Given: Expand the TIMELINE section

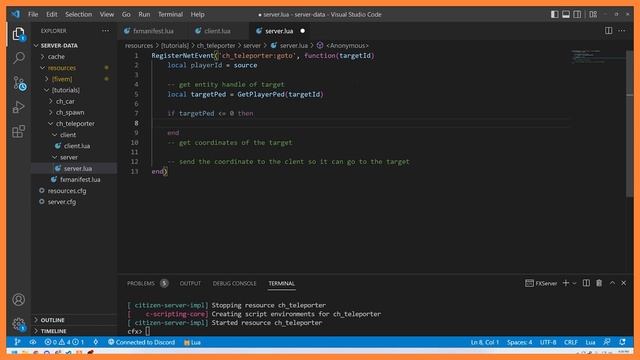Looking at the screenshot, I should (74, 331).
